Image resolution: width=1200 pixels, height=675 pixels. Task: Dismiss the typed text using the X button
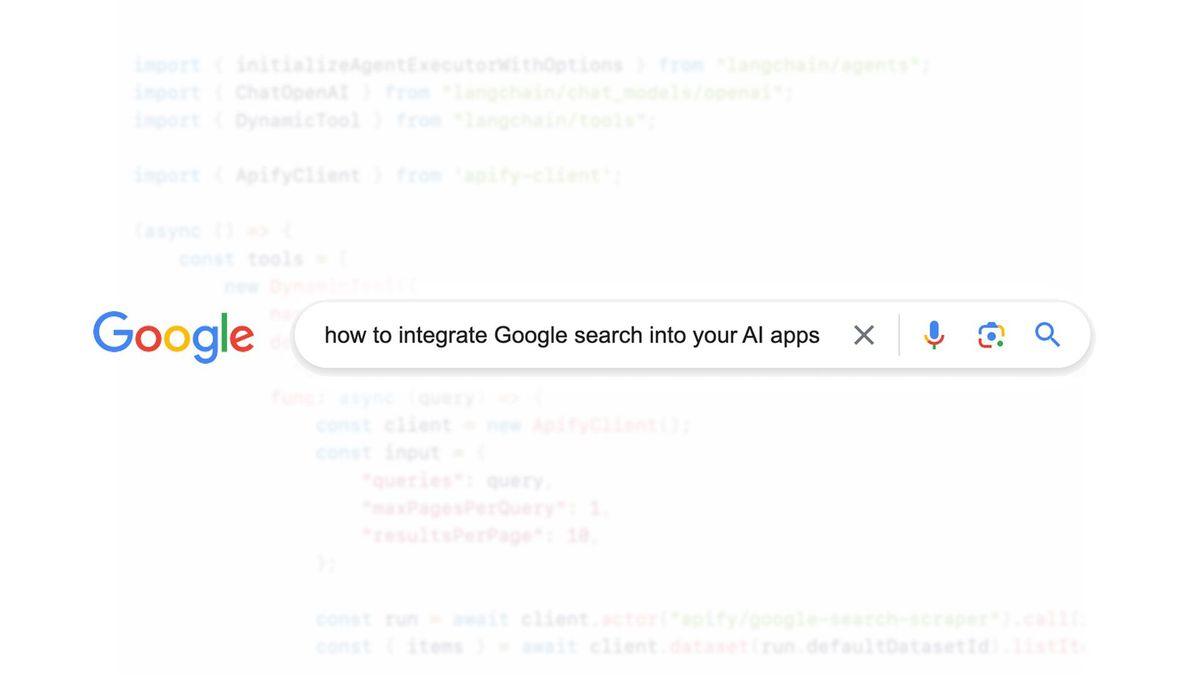[864, 335]
